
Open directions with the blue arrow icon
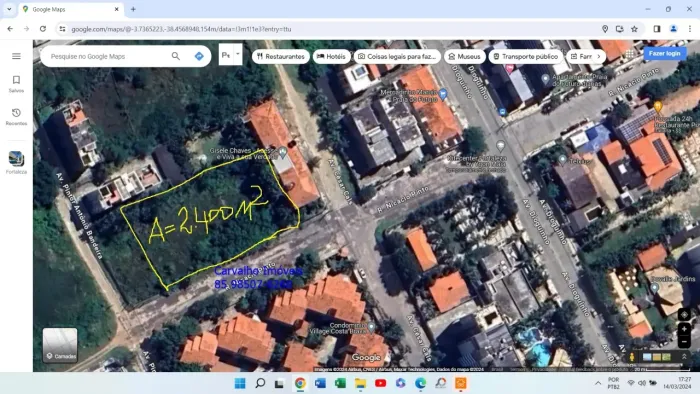(199, 56)
